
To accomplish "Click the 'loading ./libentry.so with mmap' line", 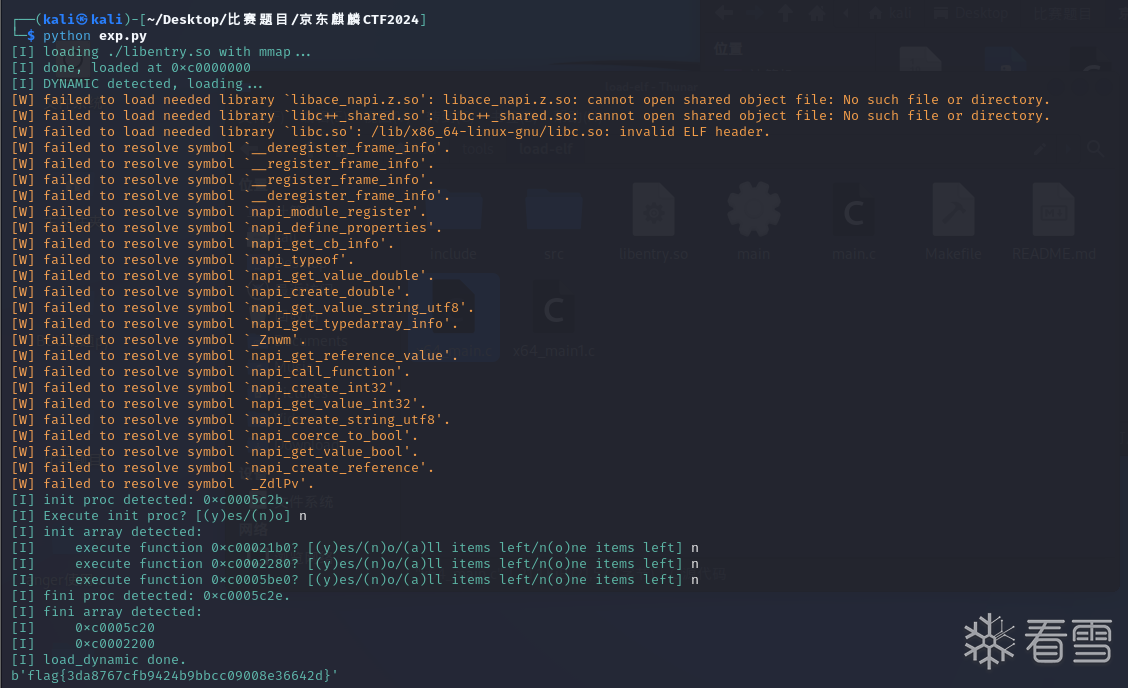I will (x=161, y=52).
